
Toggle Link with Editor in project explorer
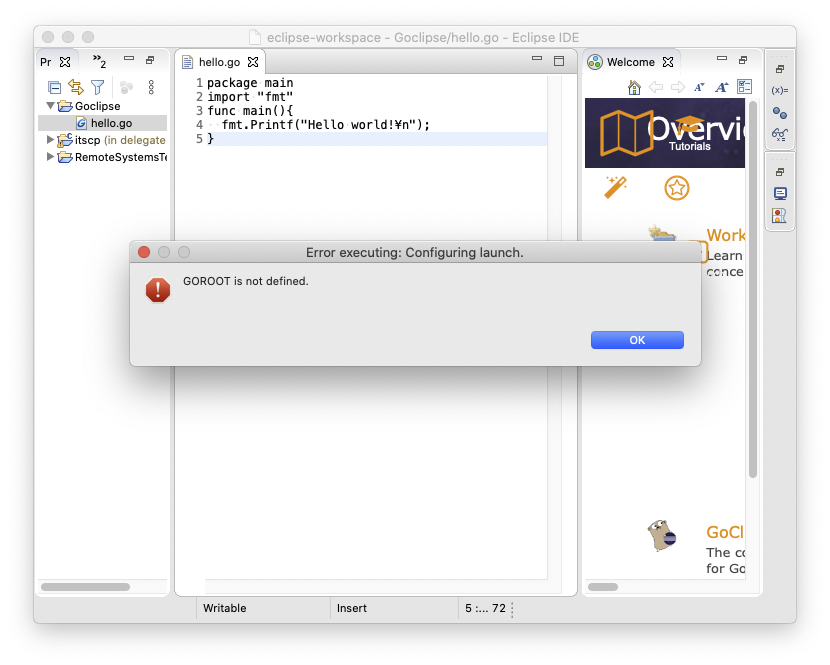(75, 88)
